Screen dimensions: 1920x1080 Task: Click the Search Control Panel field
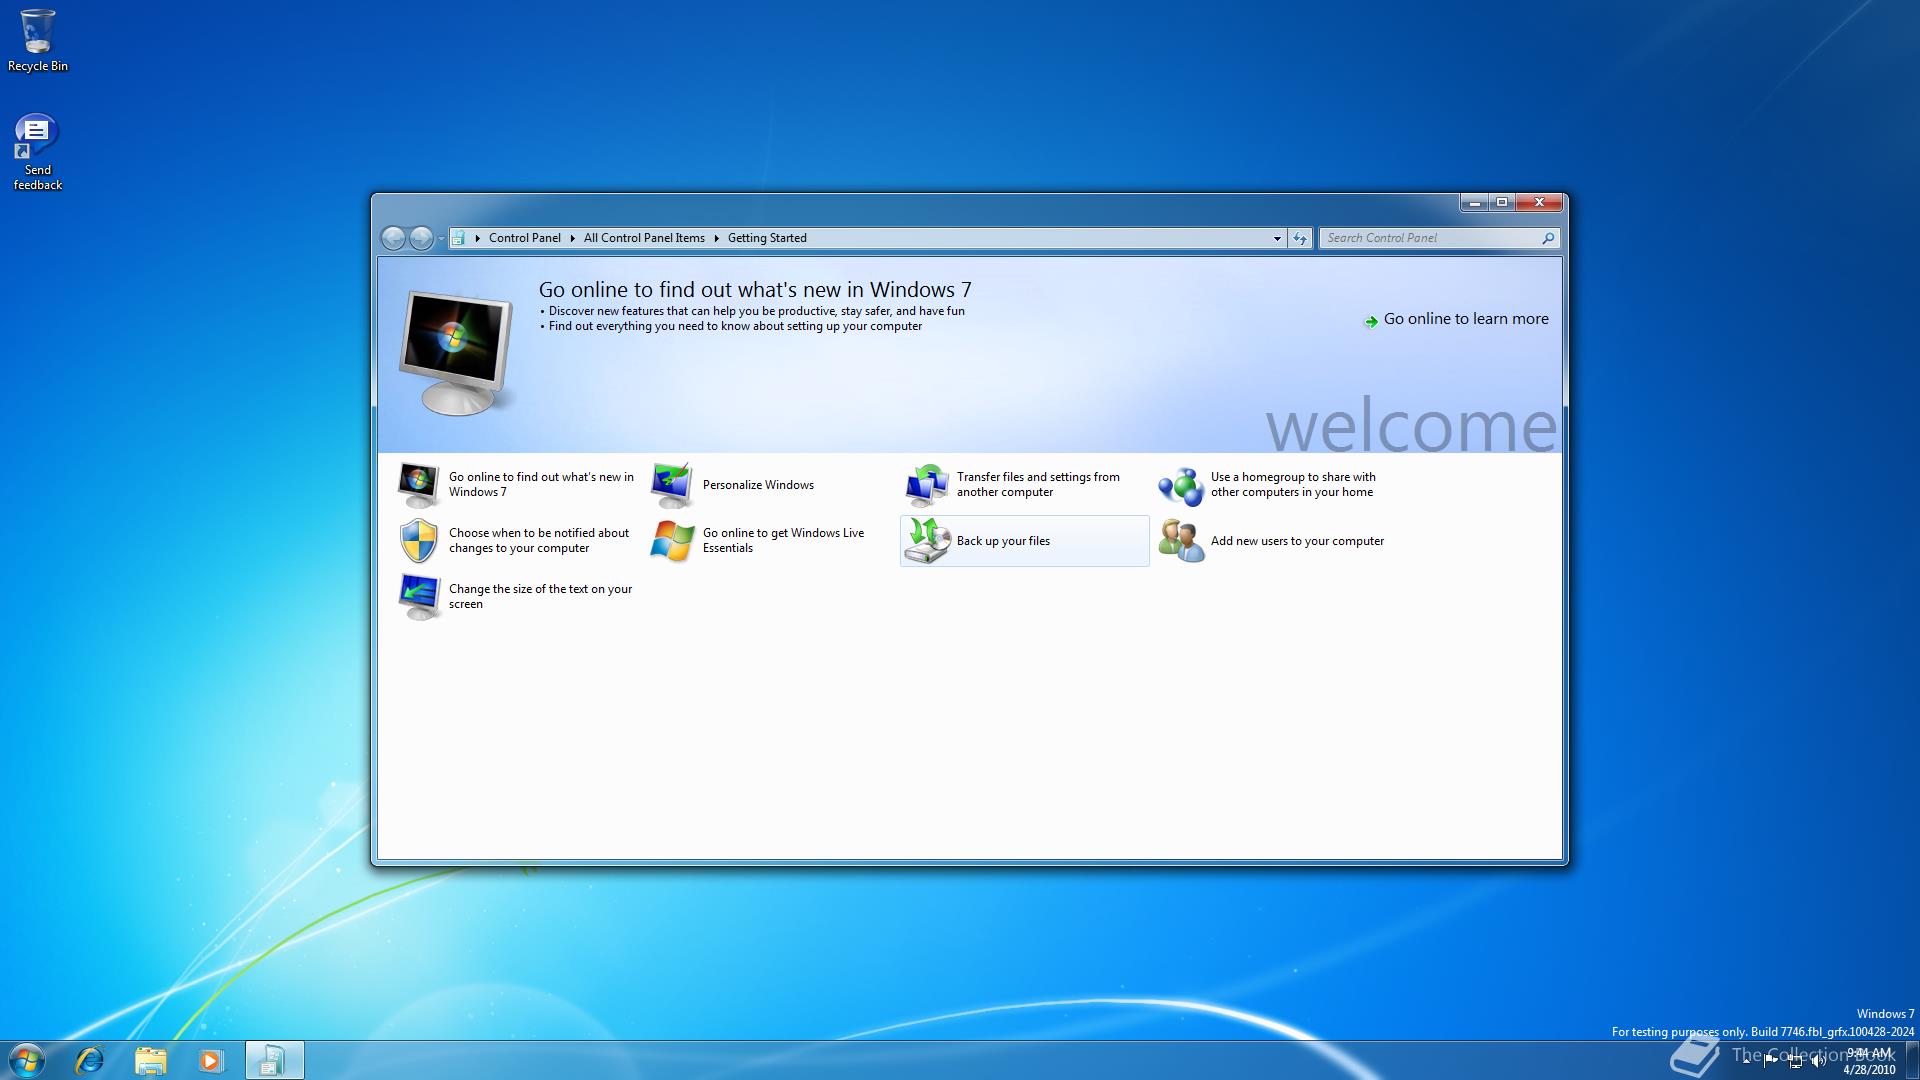click(x=1430, y=238)
